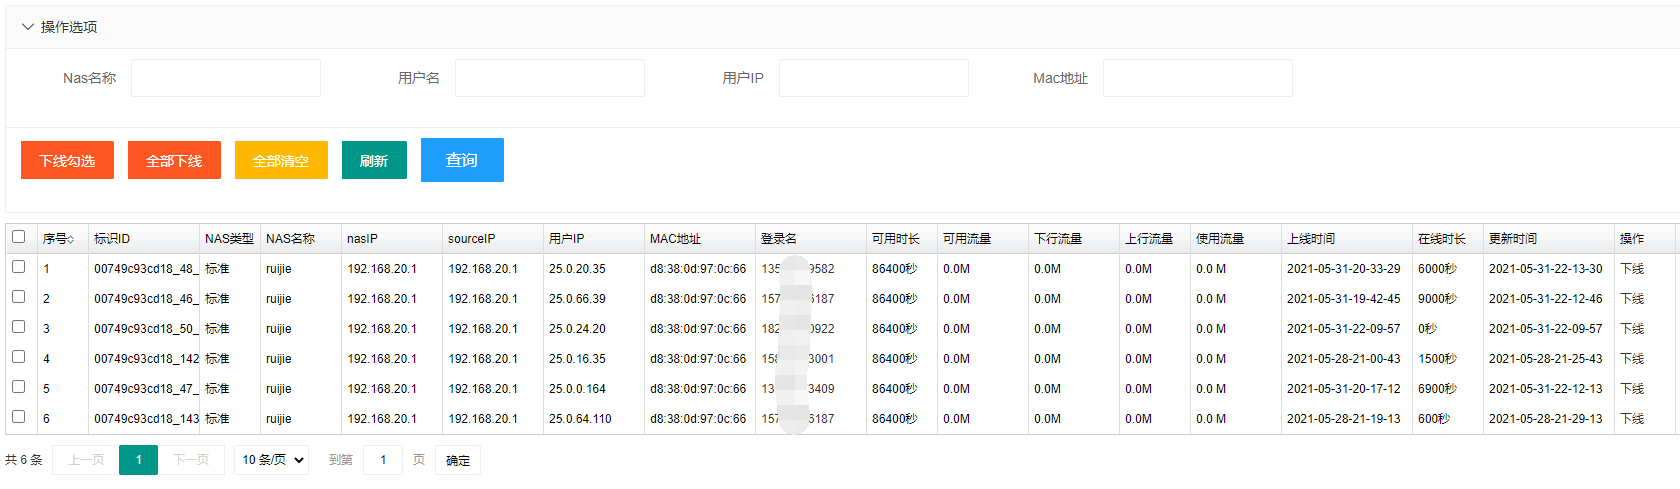Viewport: 1680px width, 489px height.
Task: Focus the Mac地址 input field
Action: 1198,78
